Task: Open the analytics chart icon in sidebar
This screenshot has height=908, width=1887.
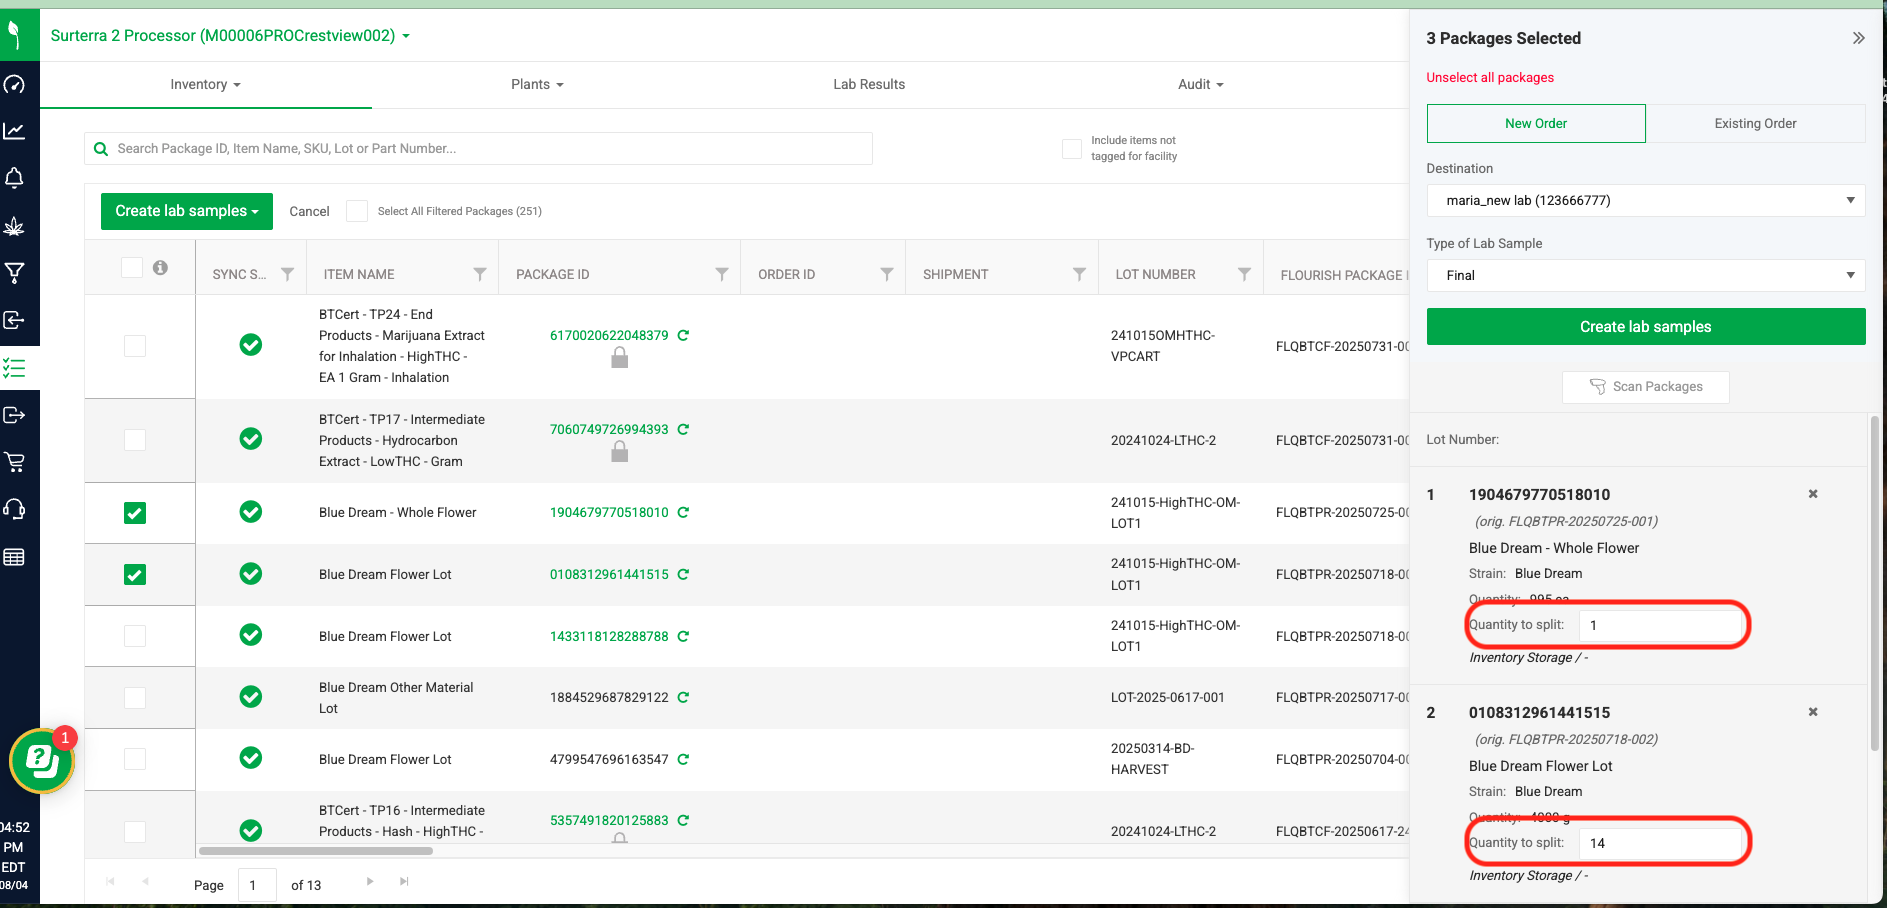Action: pos(14,131)
